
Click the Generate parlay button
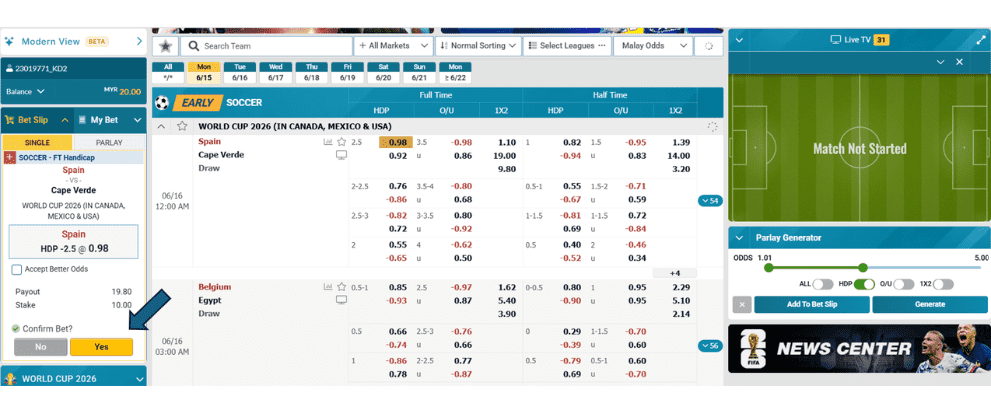click(x=930, y=305)
